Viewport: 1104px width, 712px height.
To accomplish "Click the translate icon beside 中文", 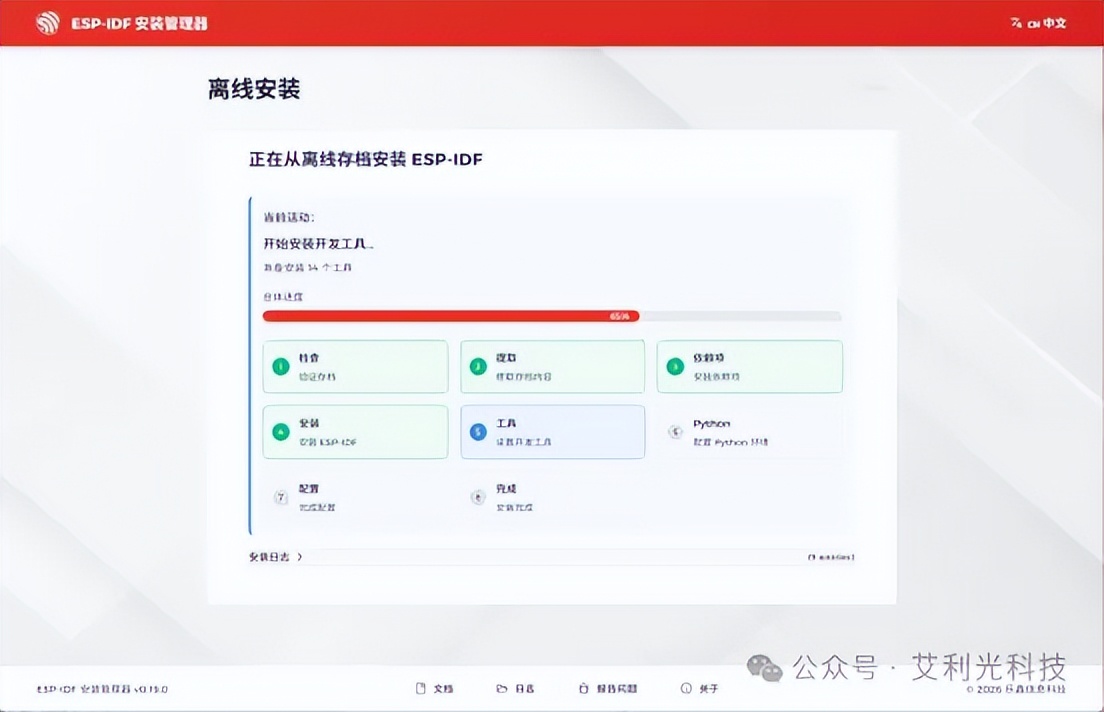I will 1016,23.
